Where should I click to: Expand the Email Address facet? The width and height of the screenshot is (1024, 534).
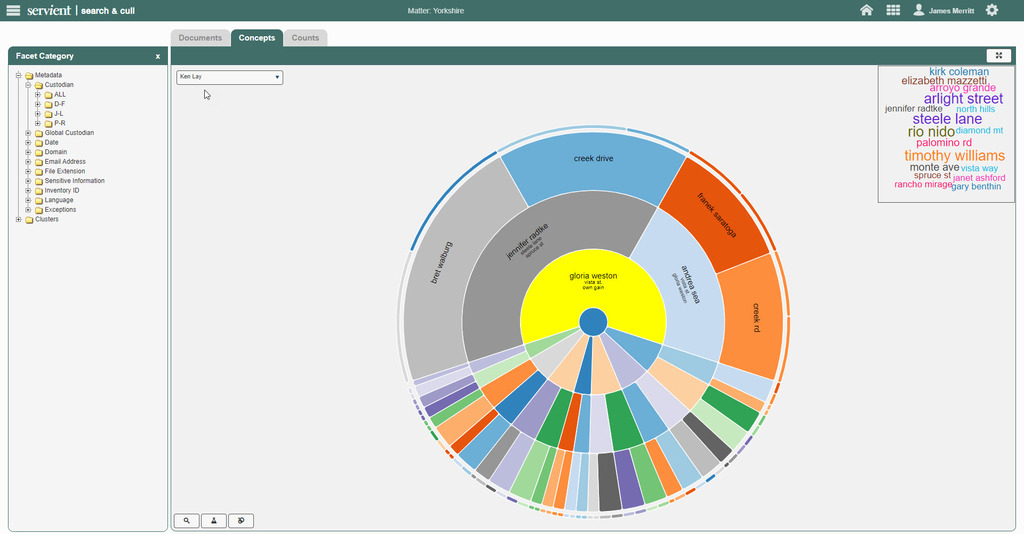pyautogui.click(x=28, y=161)
